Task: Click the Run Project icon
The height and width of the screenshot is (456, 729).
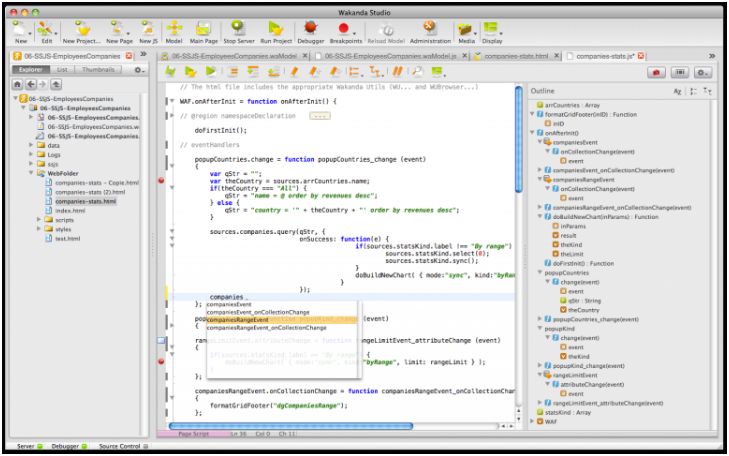Action: [x=276, y=29]
